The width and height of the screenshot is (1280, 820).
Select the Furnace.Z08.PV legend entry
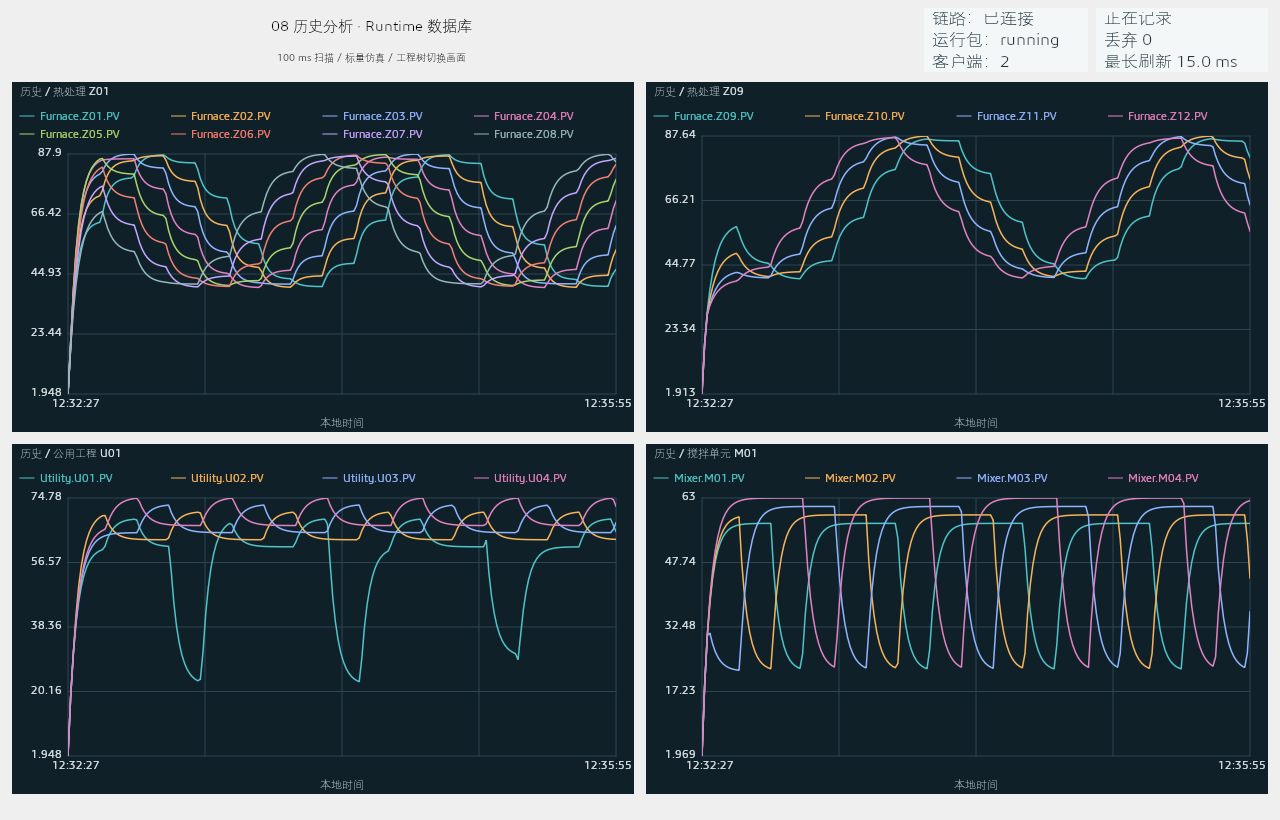[523, 134]
